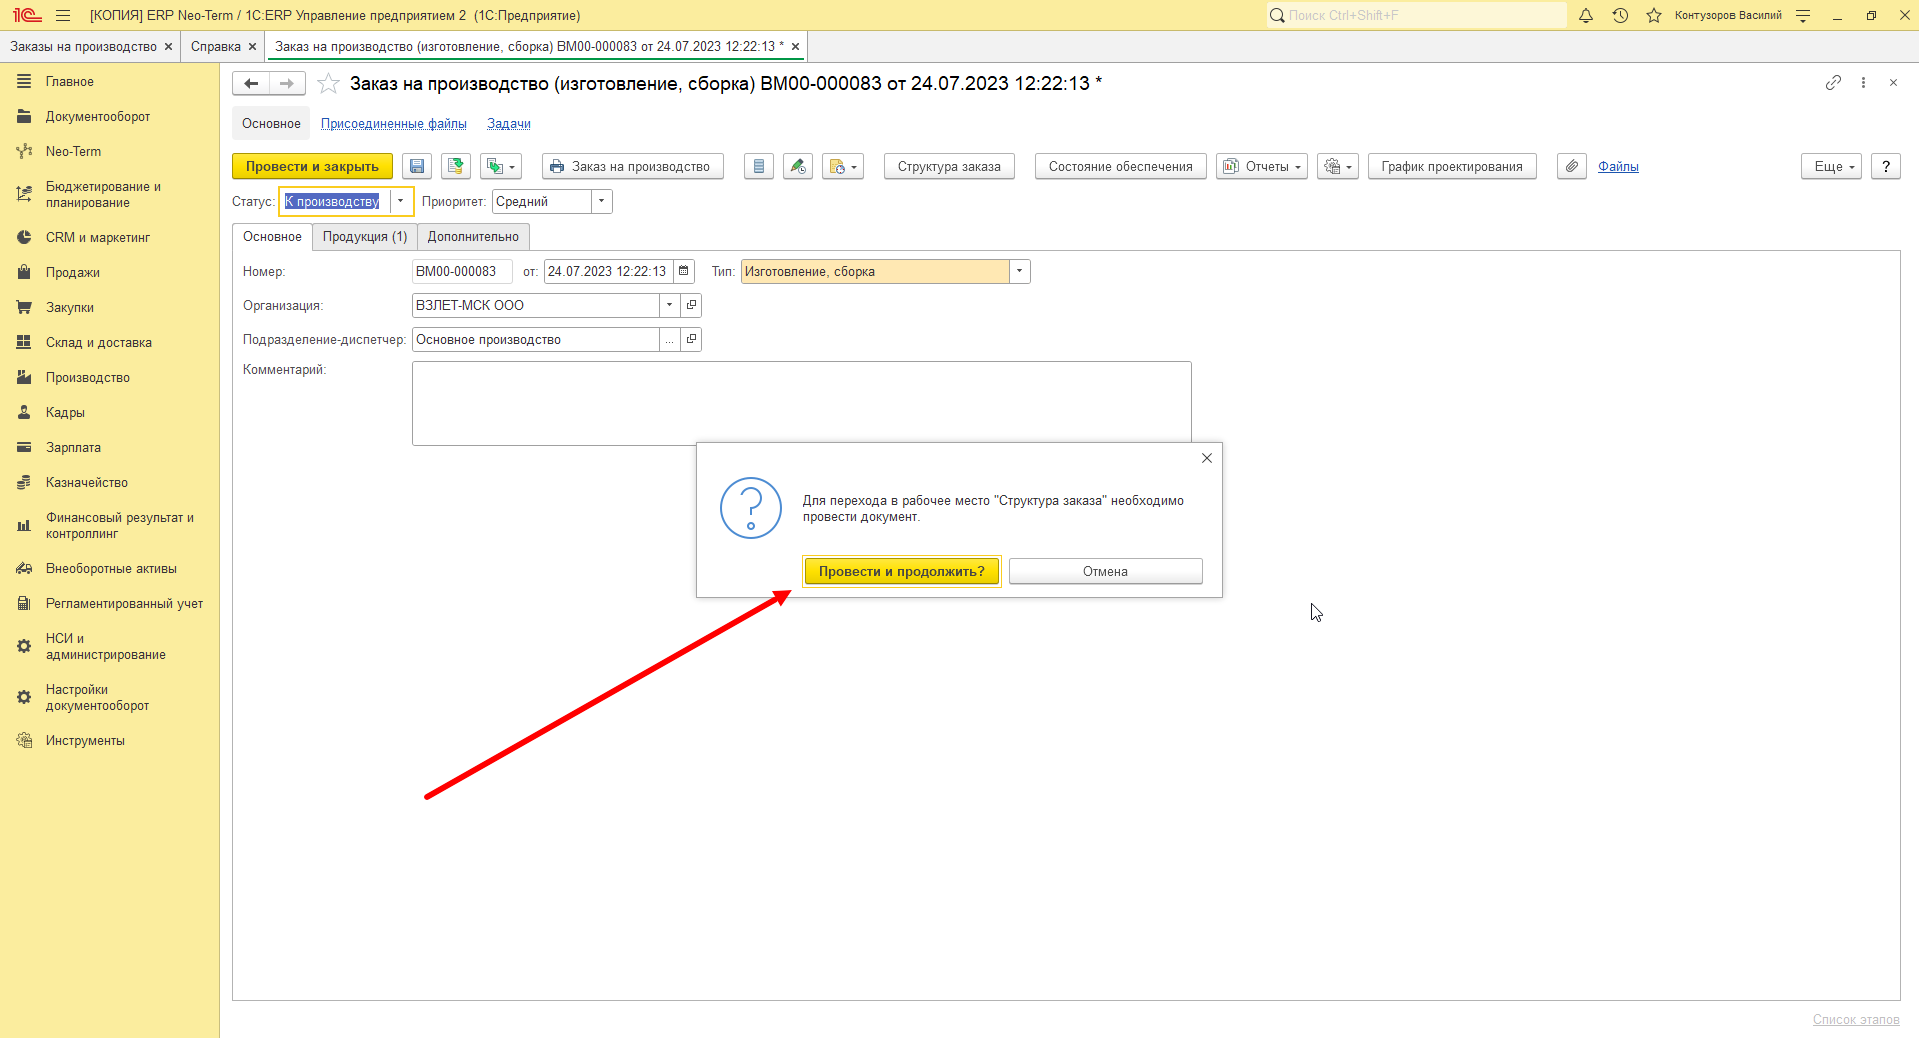Click into the Комментарий text area
Image resolution: width=1919 pixels, height=1038 pixels.
pyautogui.click(x=802, y=402)
